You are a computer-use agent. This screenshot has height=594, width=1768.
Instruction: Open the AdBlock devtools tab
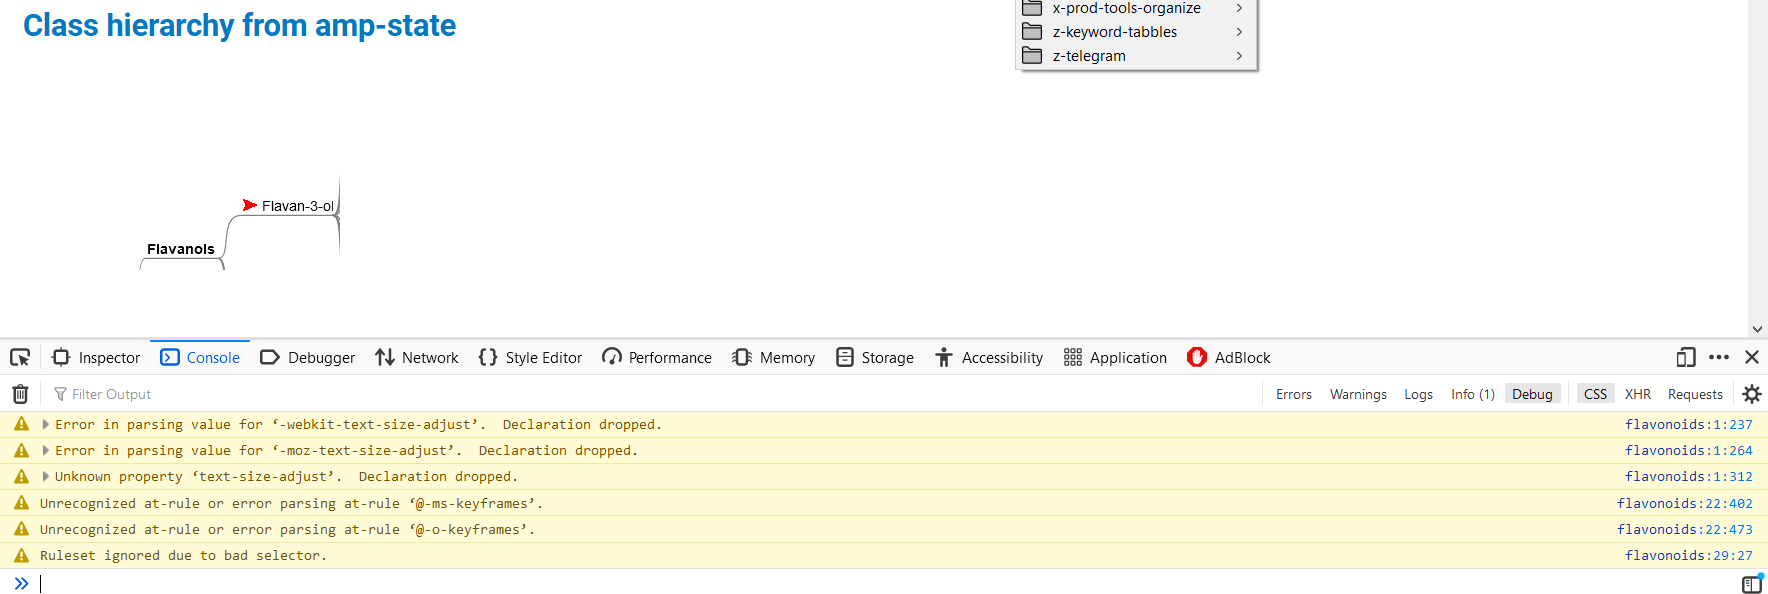tap(1228, 357)
